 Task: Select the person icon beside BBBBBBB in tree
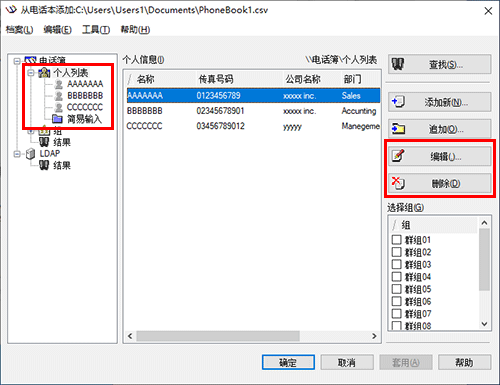tap(59, 96)
